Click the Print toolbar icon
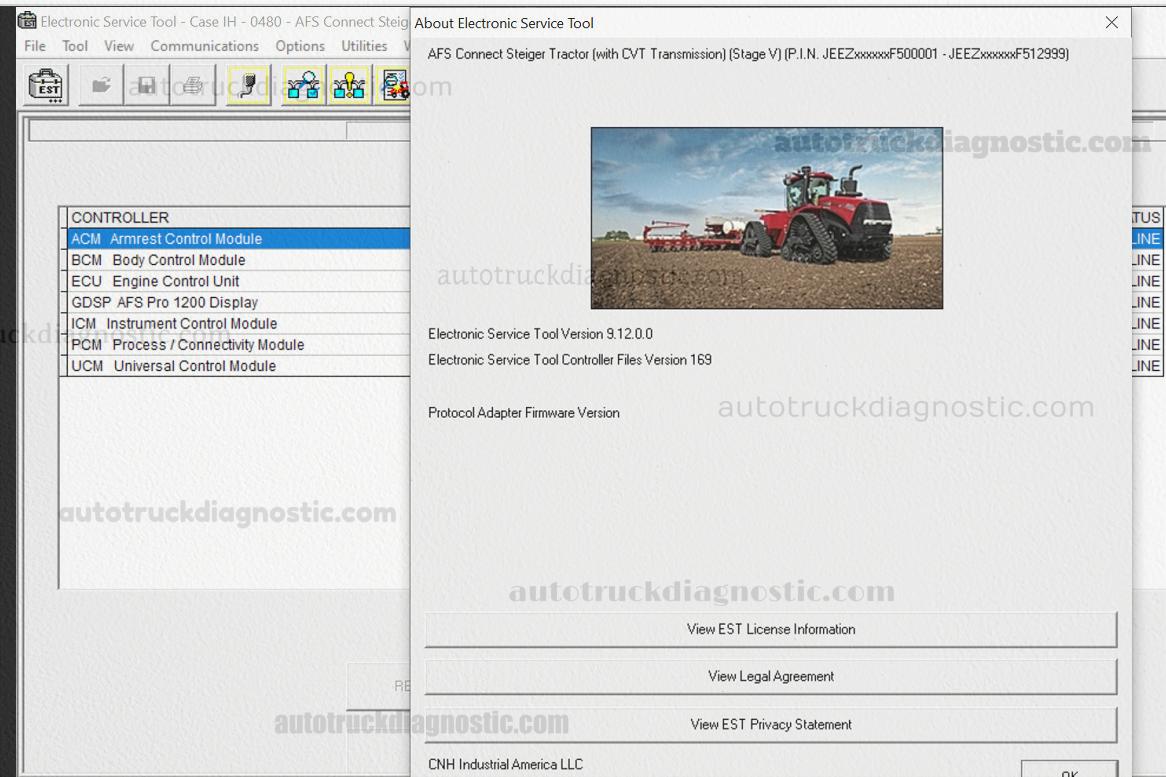Image resolution: width=1166 pixels, height=777 pixels. pyautogui.click(x=193, y=86)
